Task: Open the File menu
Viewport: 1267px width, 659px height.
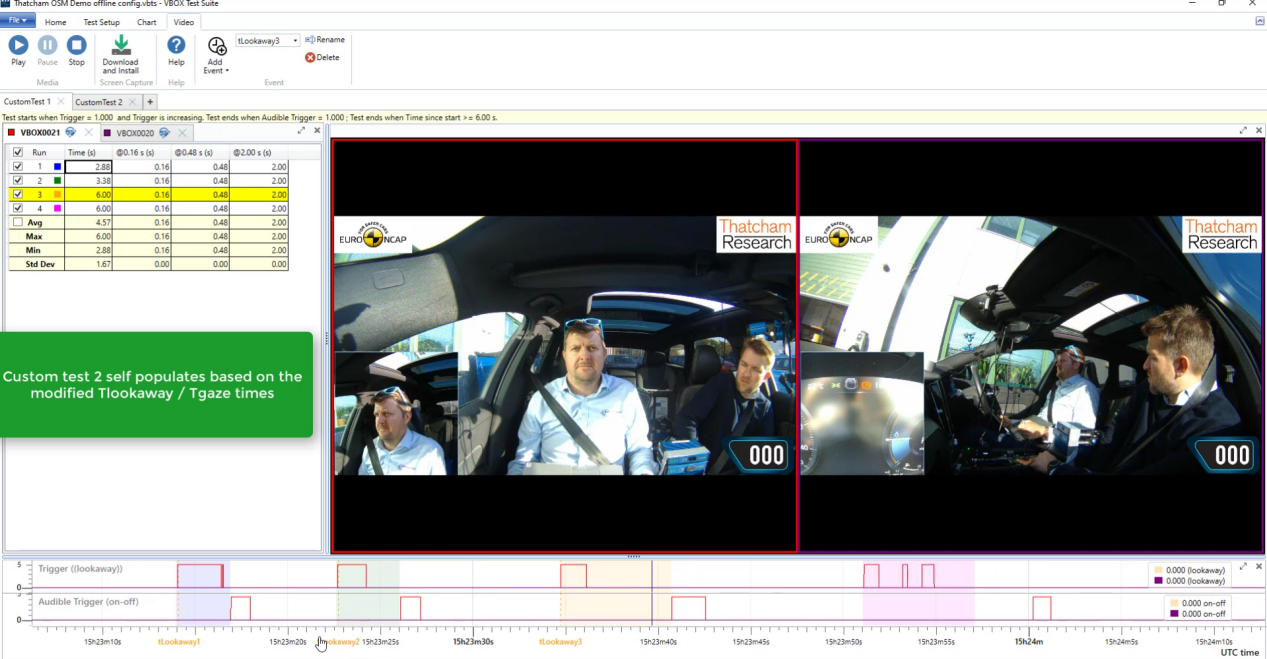Action: [x=17, y=21]
